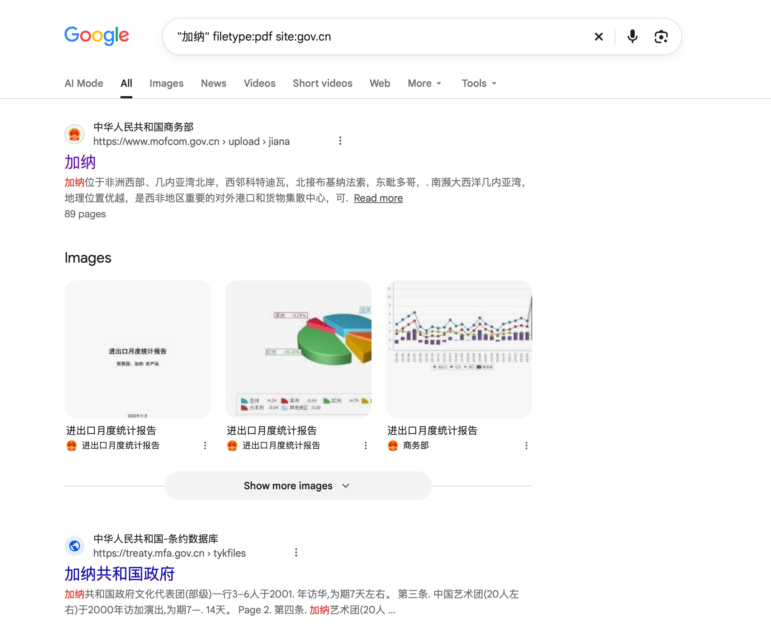Click 中华人民共和国商务部 site name

coord(144,127)
